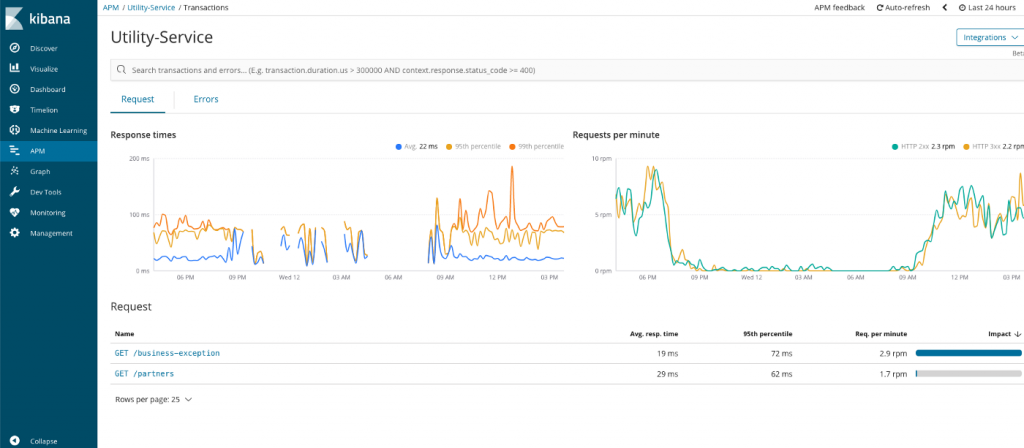Select Discover in the sidebar menu

pyautogui.click(x=44, y=48)
